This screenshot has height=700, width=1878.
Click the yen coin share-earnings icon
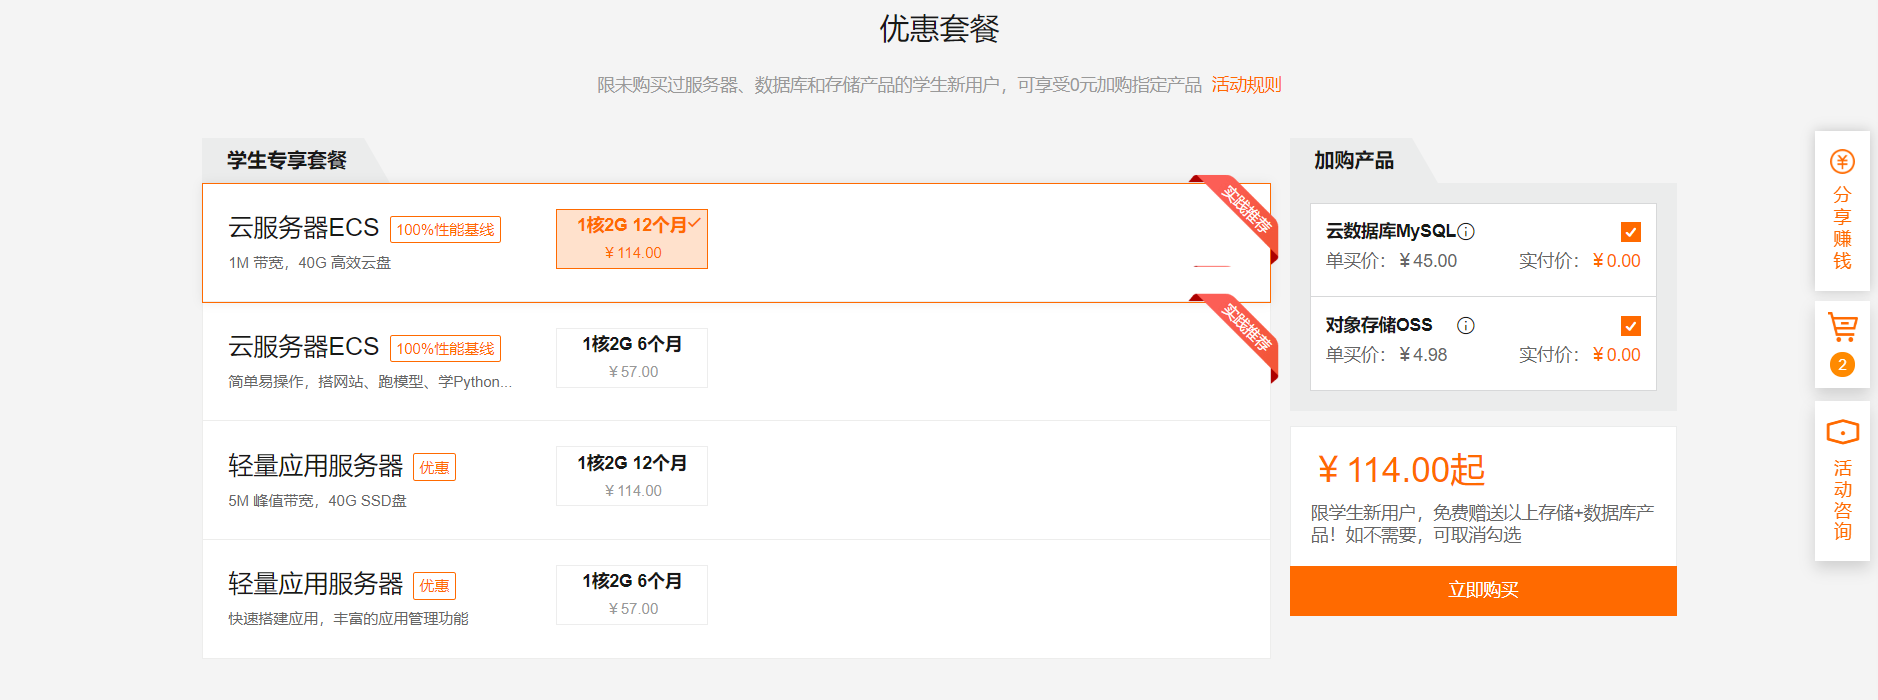coord(1842,162)
